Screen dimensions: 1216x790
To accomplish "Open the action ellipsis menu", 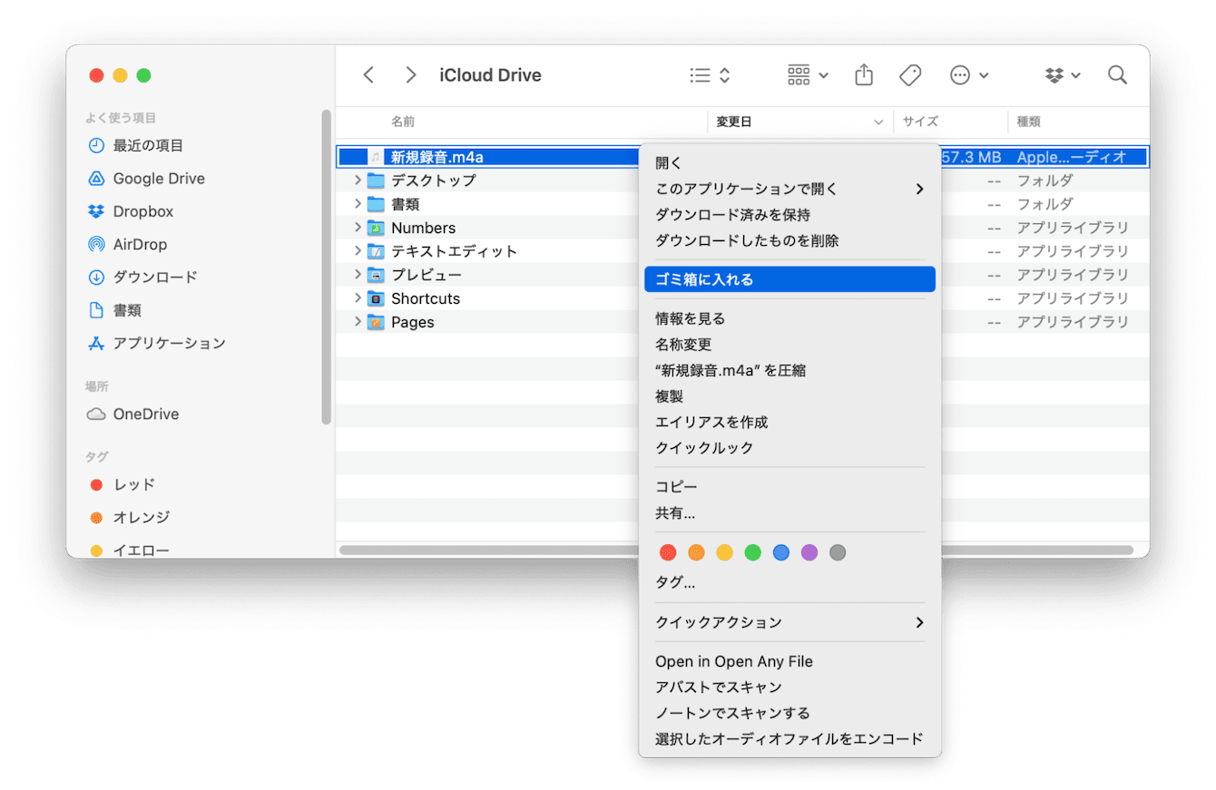I will tap(969, 75).
